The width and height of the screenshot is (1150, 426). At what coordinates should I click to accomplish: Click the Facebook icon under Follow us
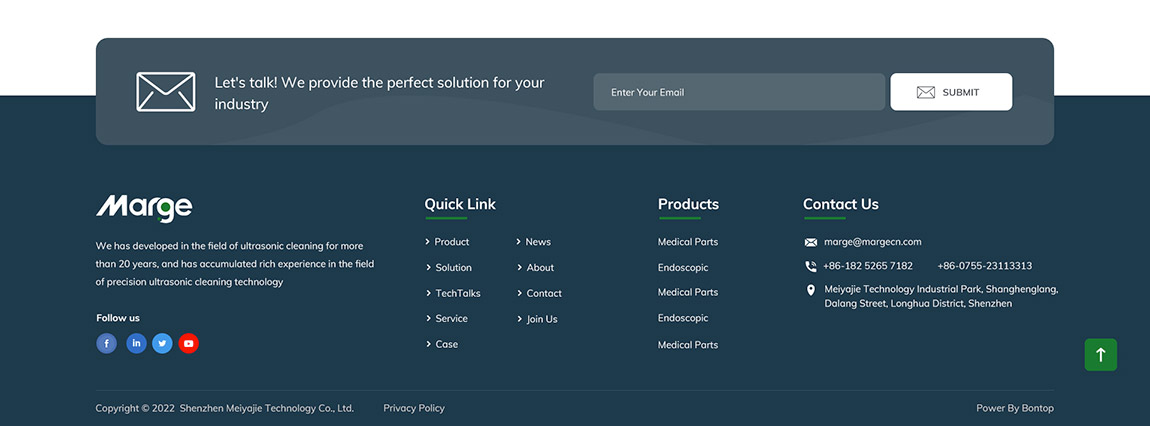[x=106, y=343]
